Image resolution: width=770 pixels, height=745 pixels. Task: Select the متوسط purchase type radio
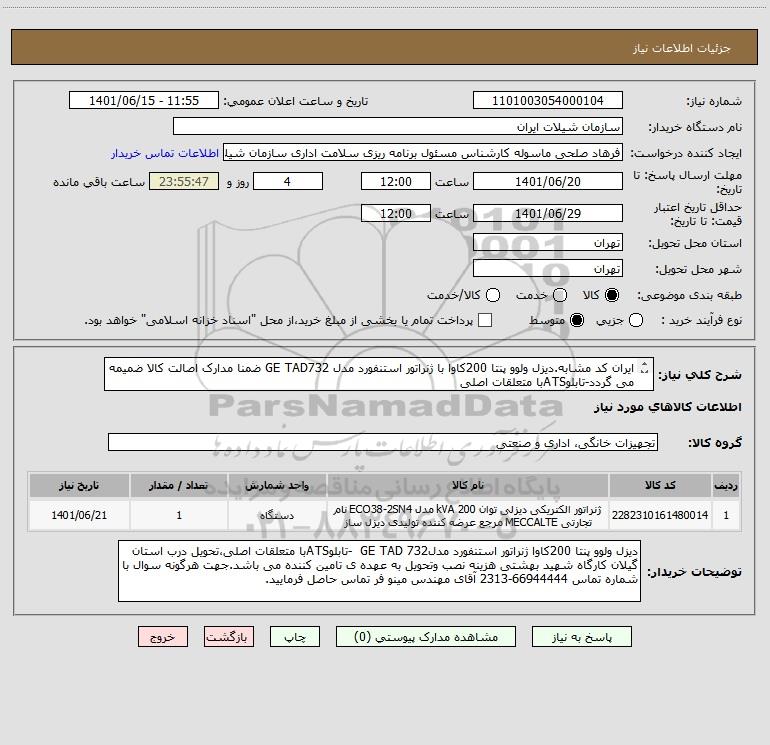tap(577, 321)
